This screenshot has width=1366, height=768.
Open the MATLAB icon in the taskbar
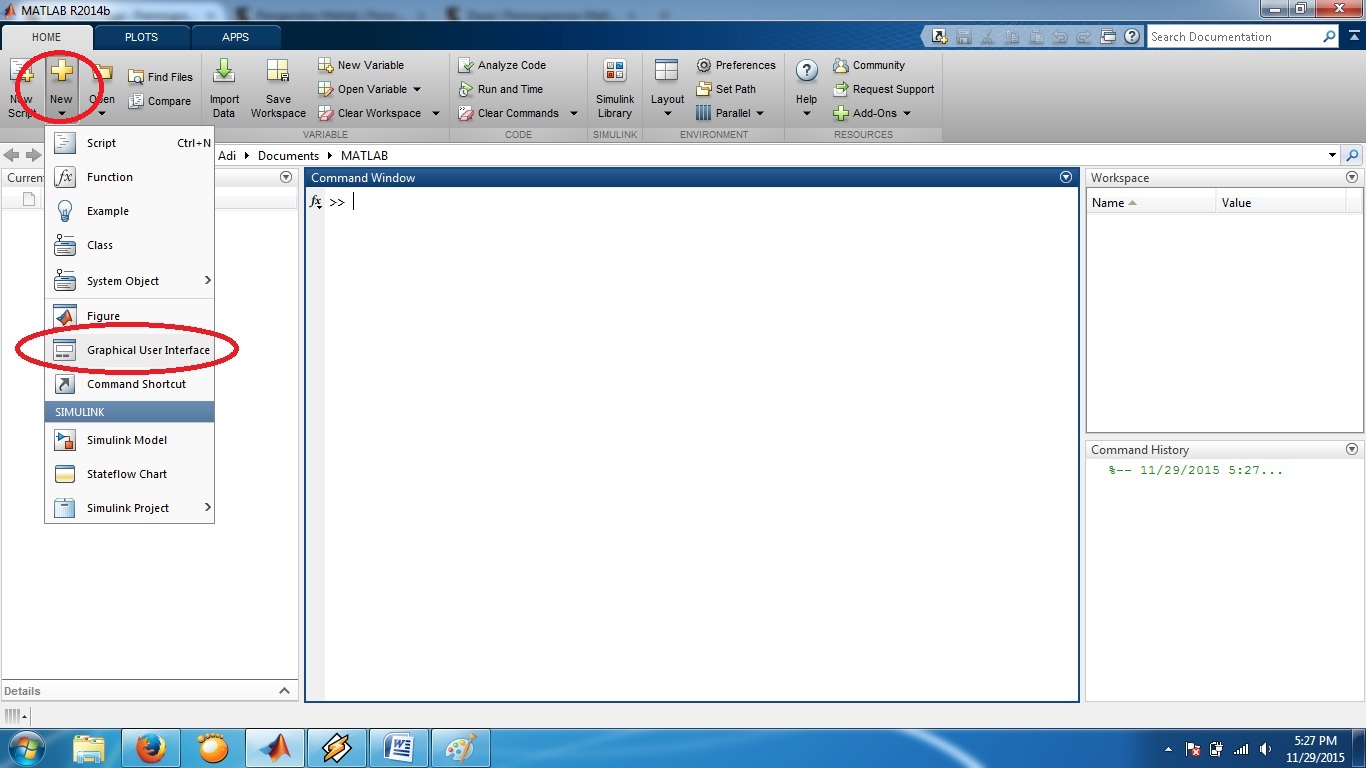point(274,747)
